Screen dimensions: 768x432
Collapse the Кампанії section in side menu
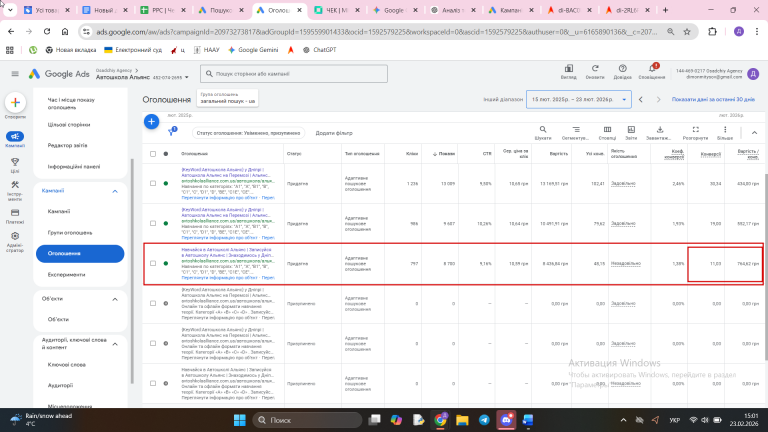click(x=114, y=190)
